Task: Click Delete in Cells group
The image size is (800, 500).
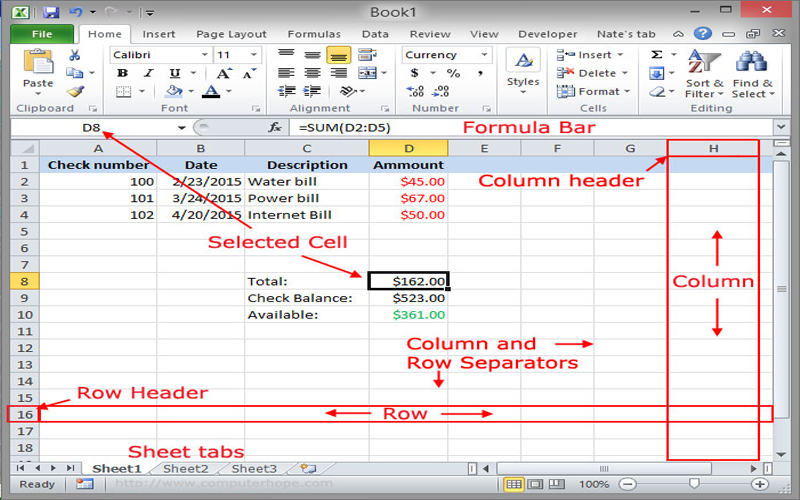Action: point(592,73)
